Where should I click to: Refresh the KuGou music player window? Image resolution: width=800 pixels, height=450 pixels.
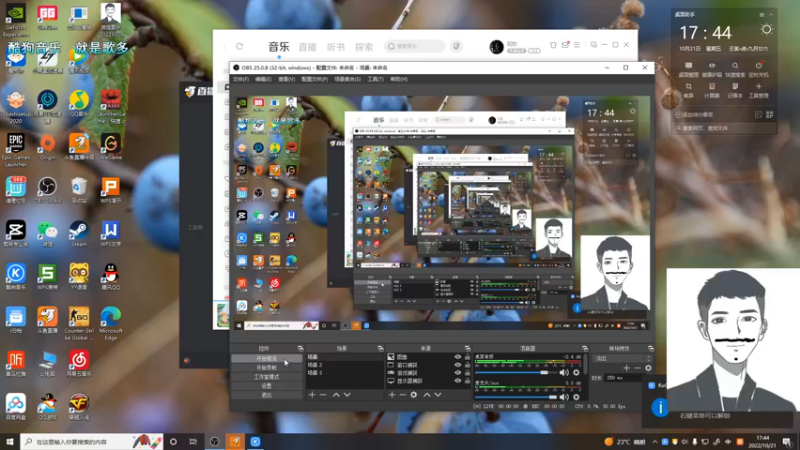239,46
